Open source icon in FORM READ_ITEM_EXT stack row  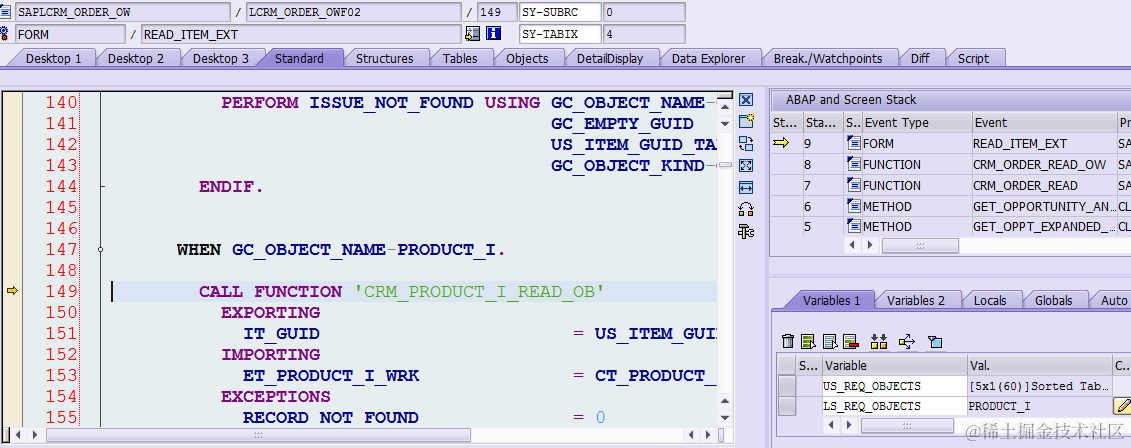click(x=853, y=144)
